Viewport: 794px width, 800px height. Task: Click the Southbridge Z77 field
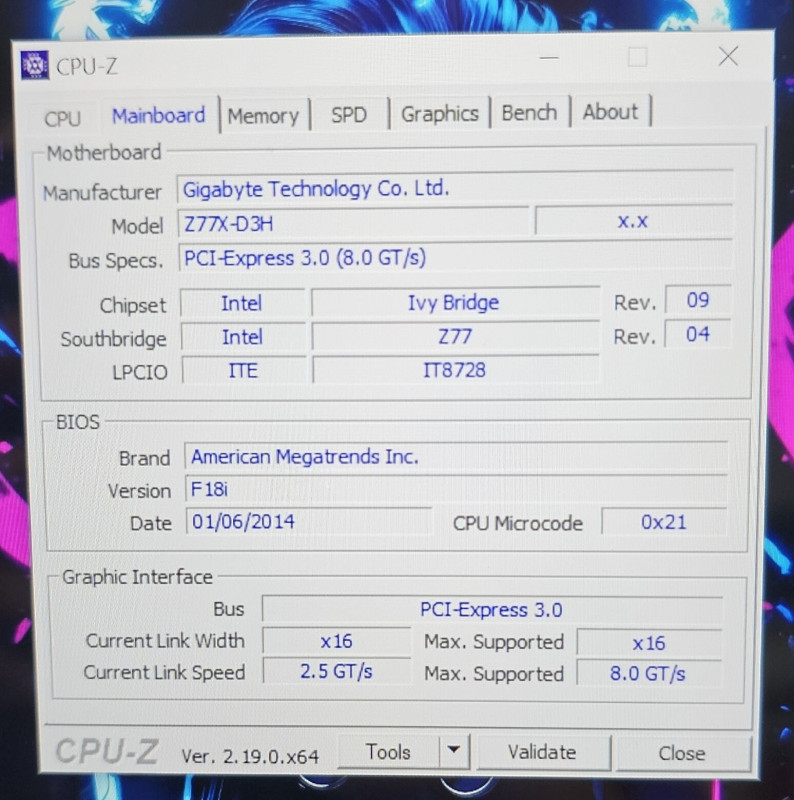455,336
